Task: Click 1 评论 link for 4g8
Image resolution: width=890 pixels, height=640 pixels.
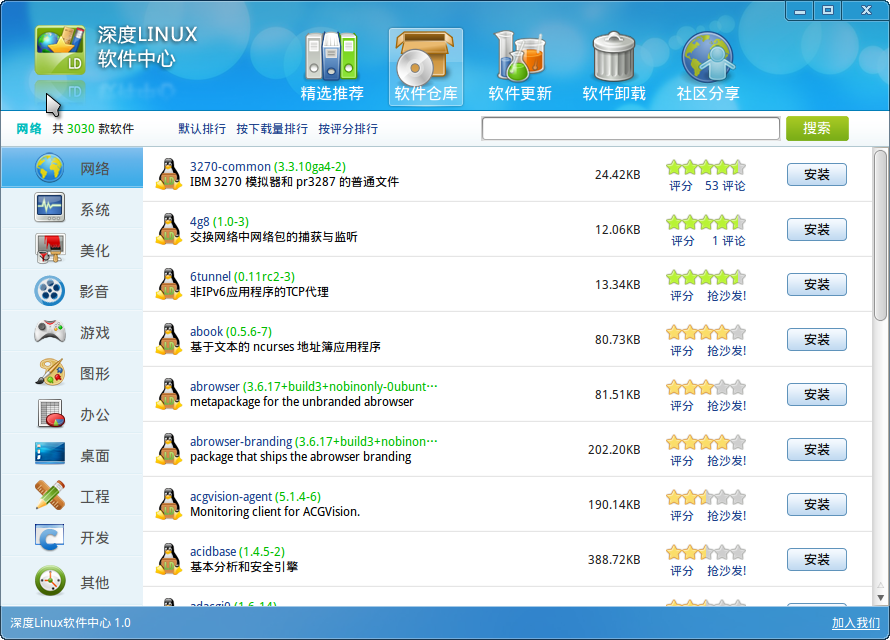Action: click(x=729, y=241)
